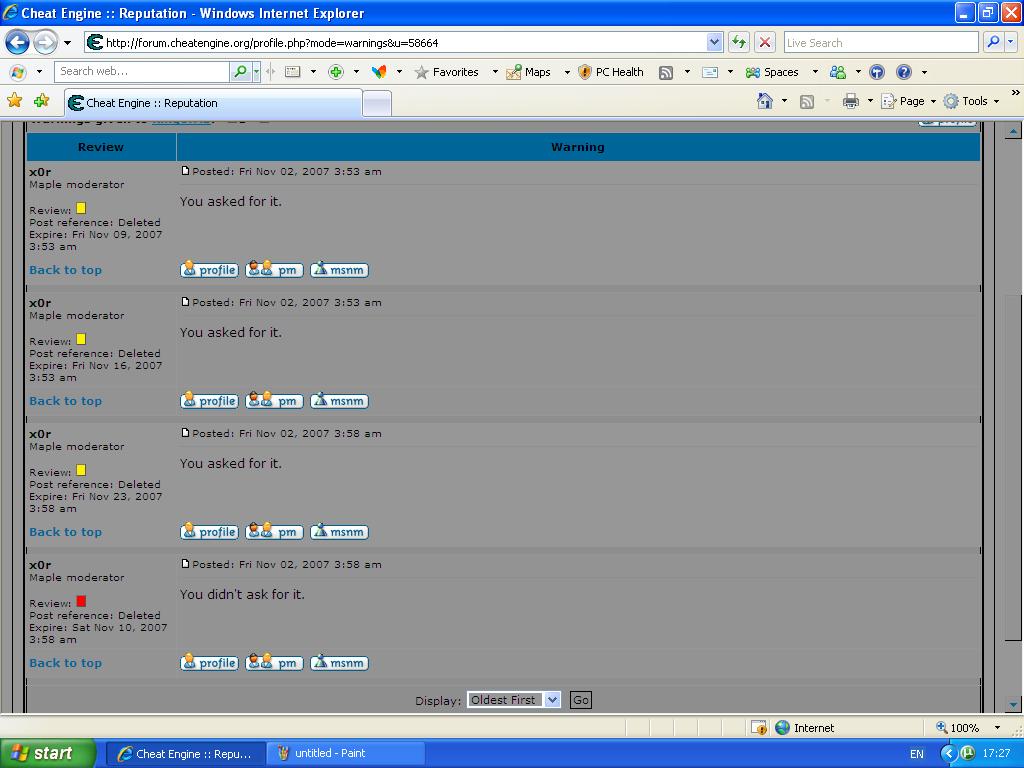Click the first Back to top link

coord(65,270)
